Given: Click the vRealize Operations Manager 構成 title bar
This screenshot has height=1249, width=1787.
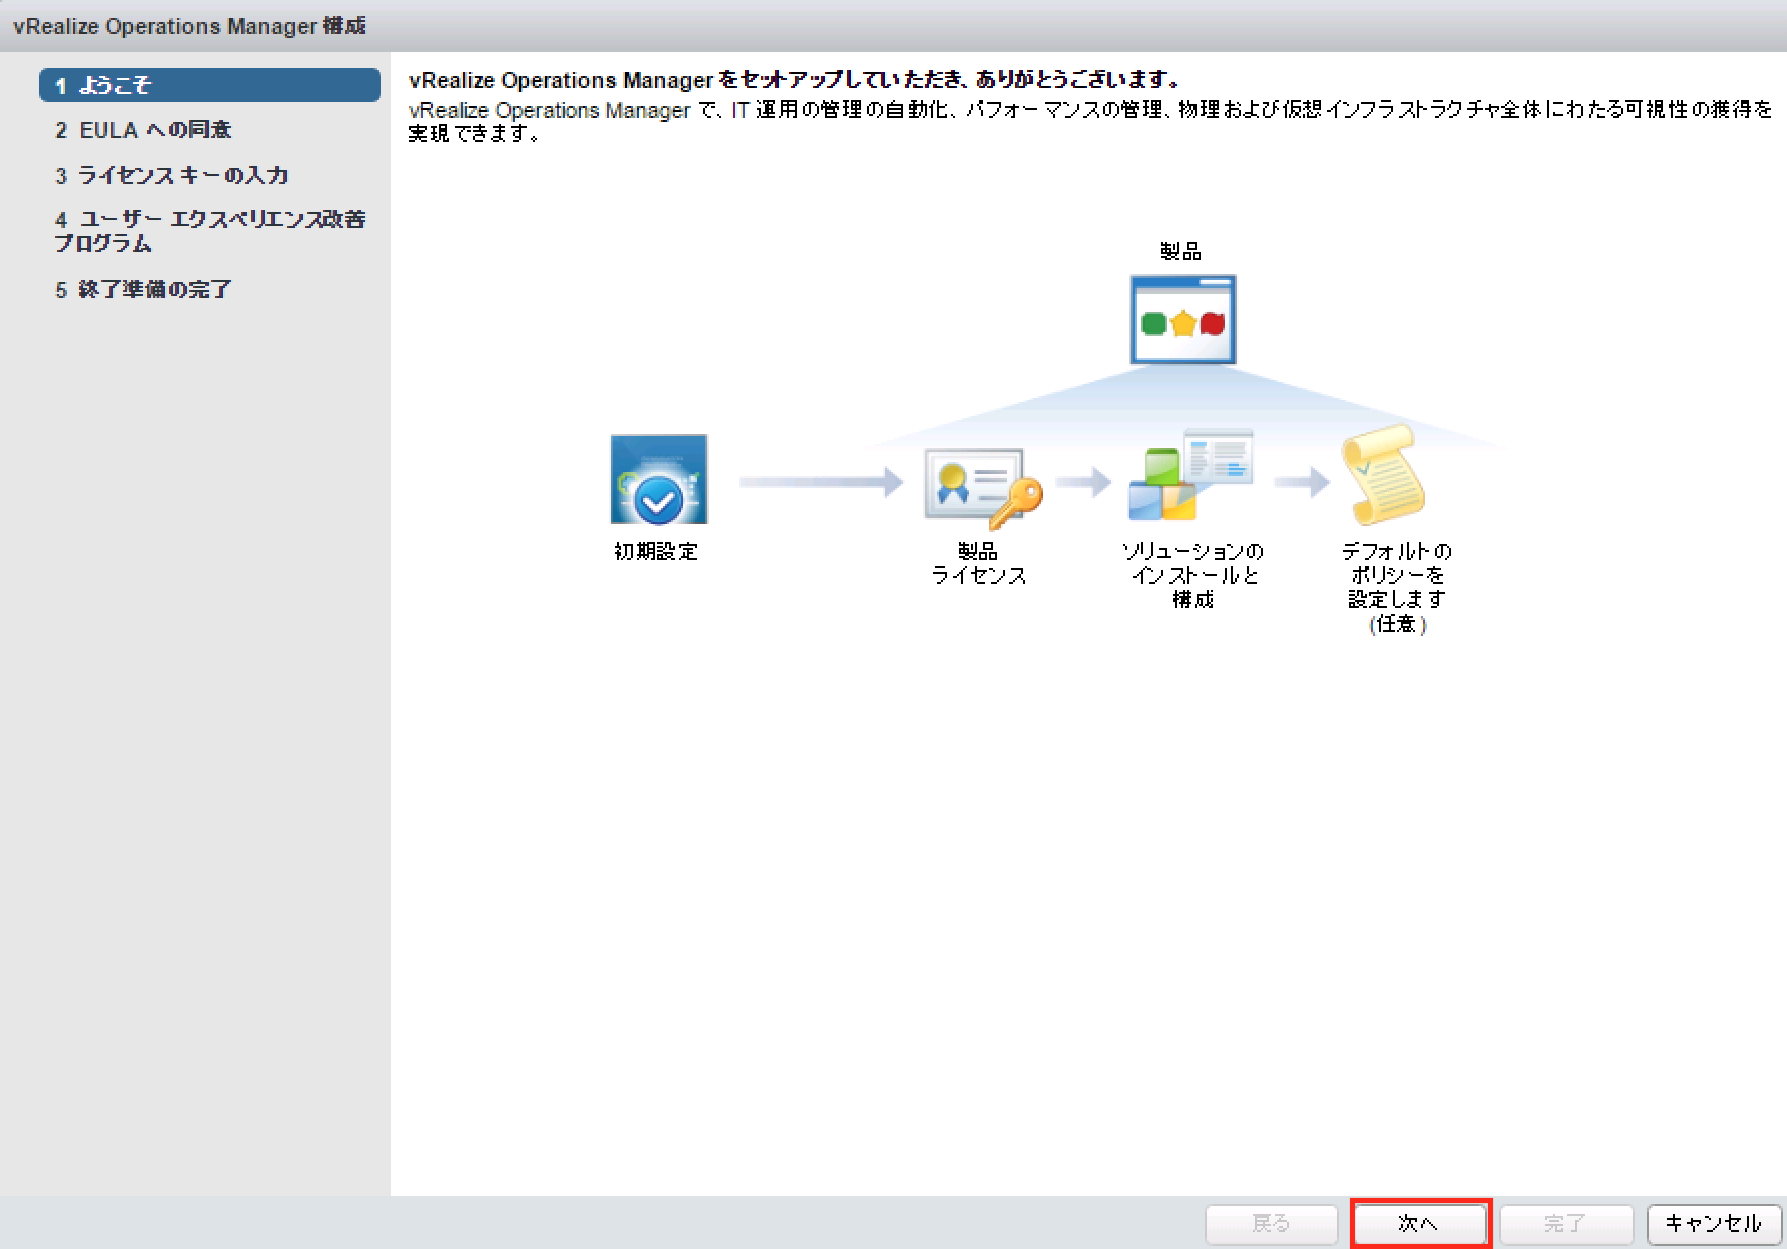Looking at the screenshot, I should click(x=190, y=26).
